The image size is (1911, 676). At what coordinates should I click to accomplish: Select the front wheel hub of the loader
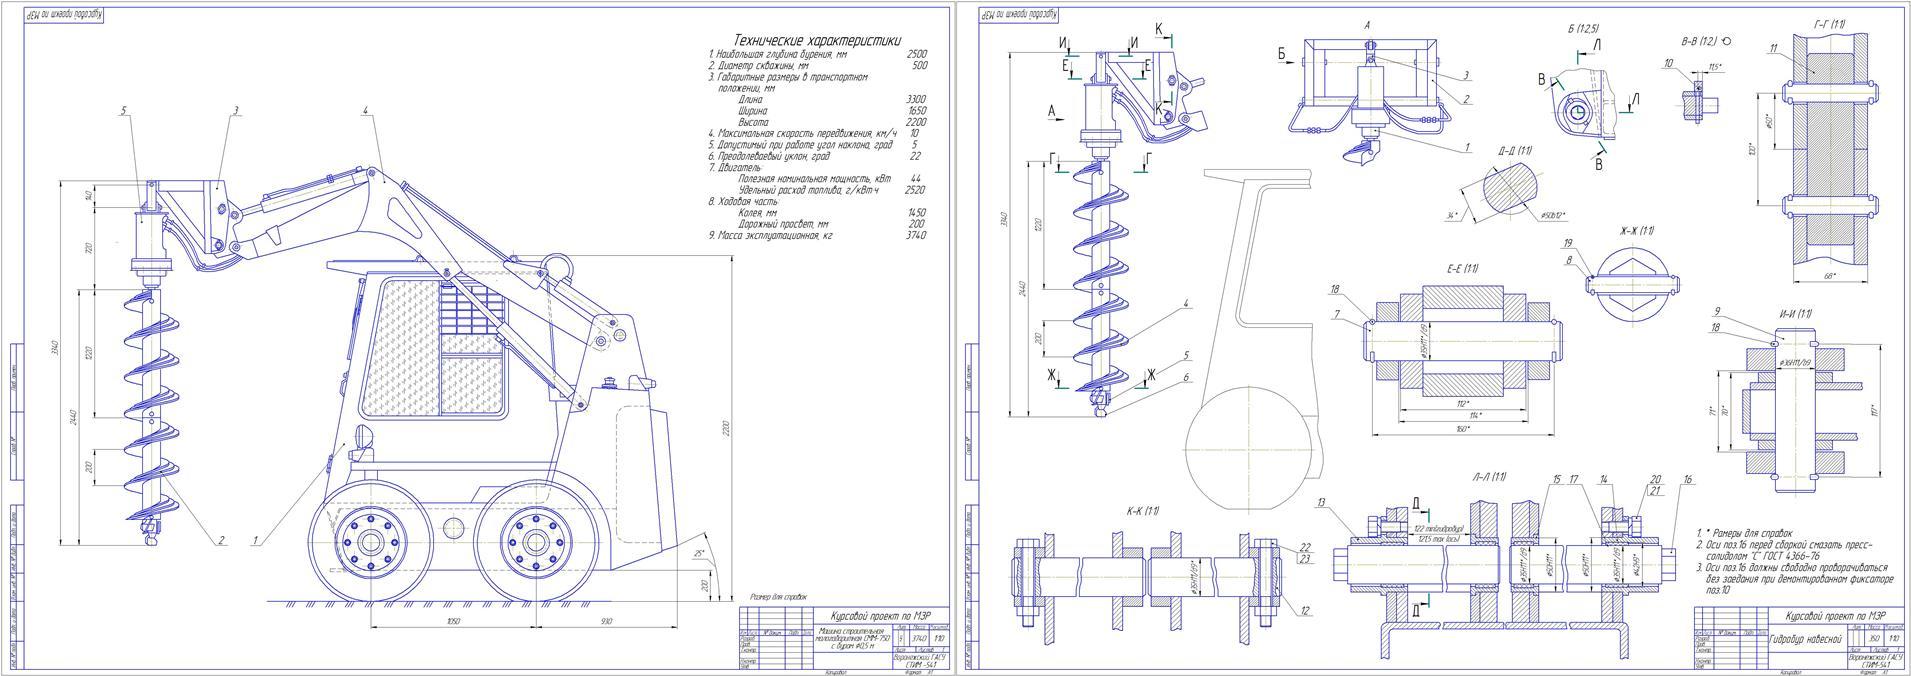click(370, 545)
